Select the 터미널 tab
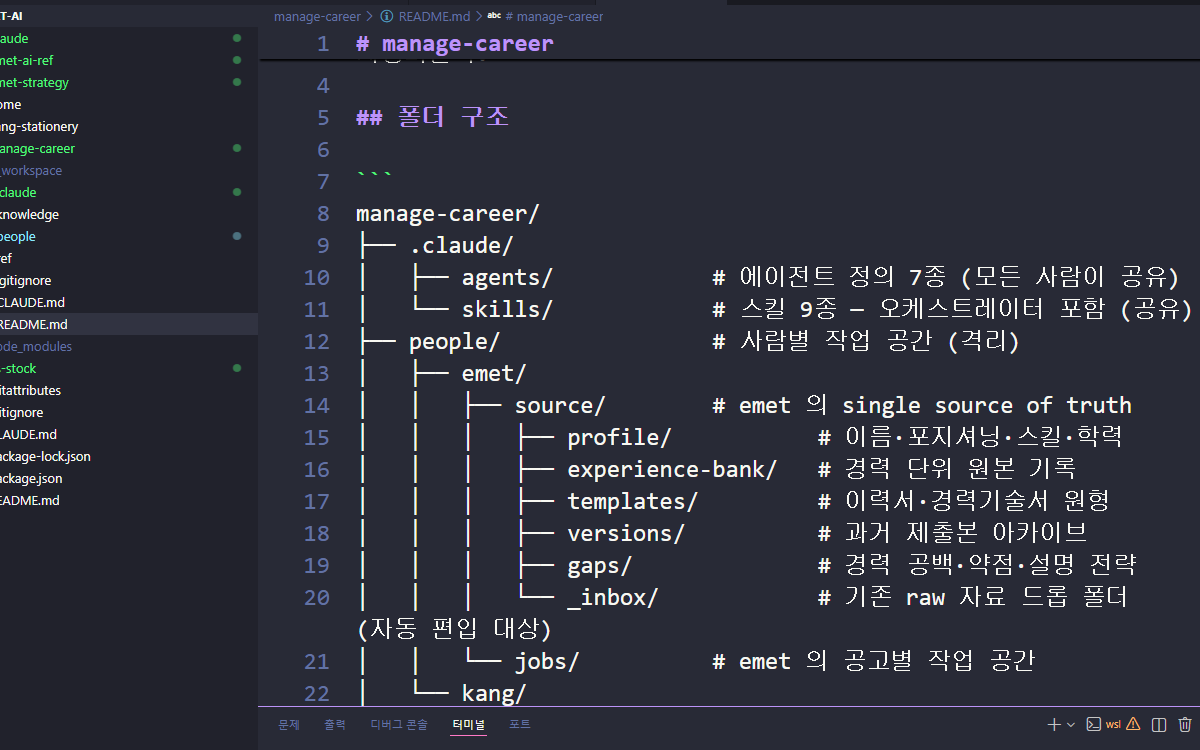The width and height of the screenshot is (1200, 750). pos(468,724)
